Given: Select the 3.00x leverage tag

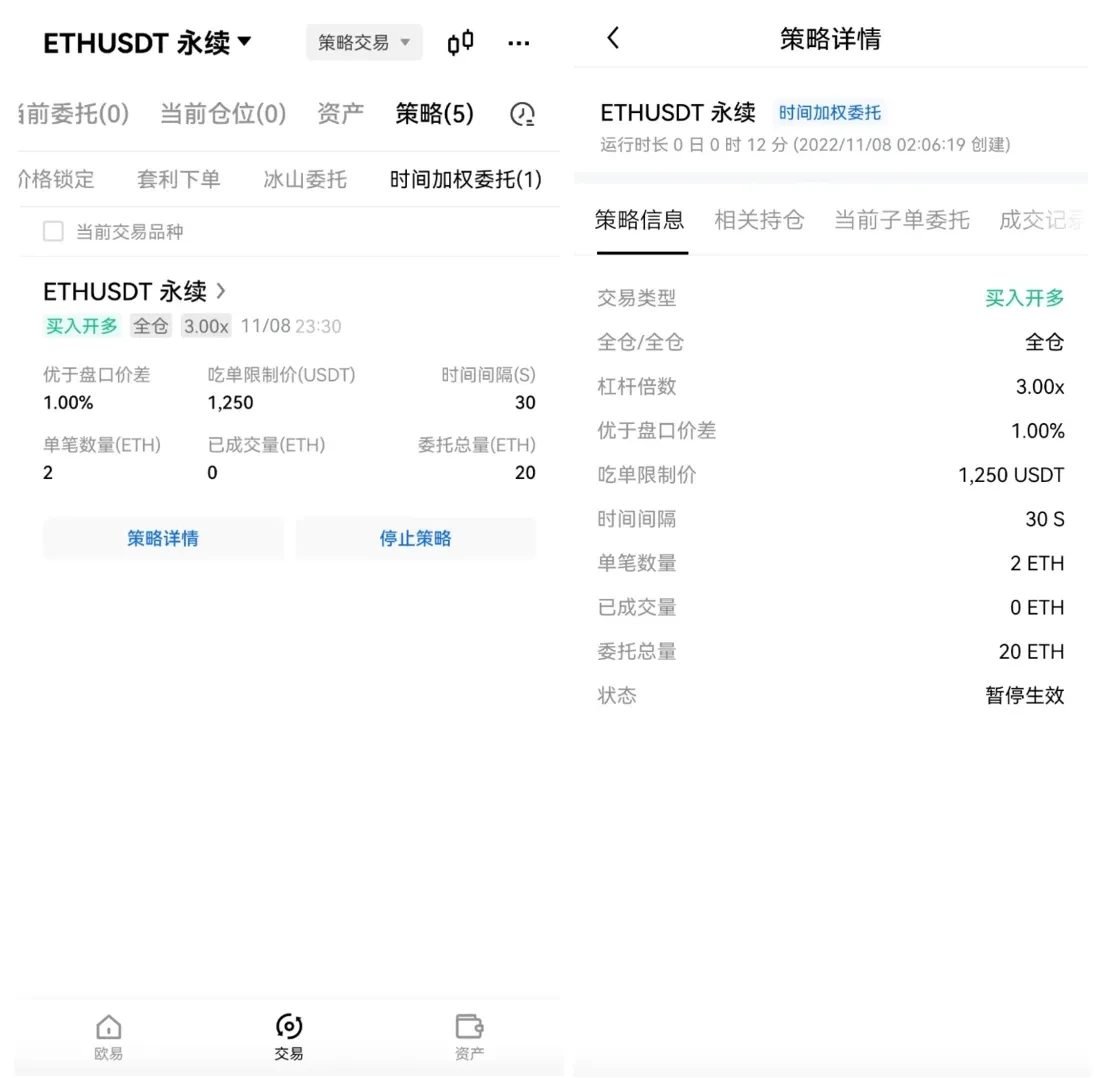Looking at the screenshot, I should [x=205, y=325].
